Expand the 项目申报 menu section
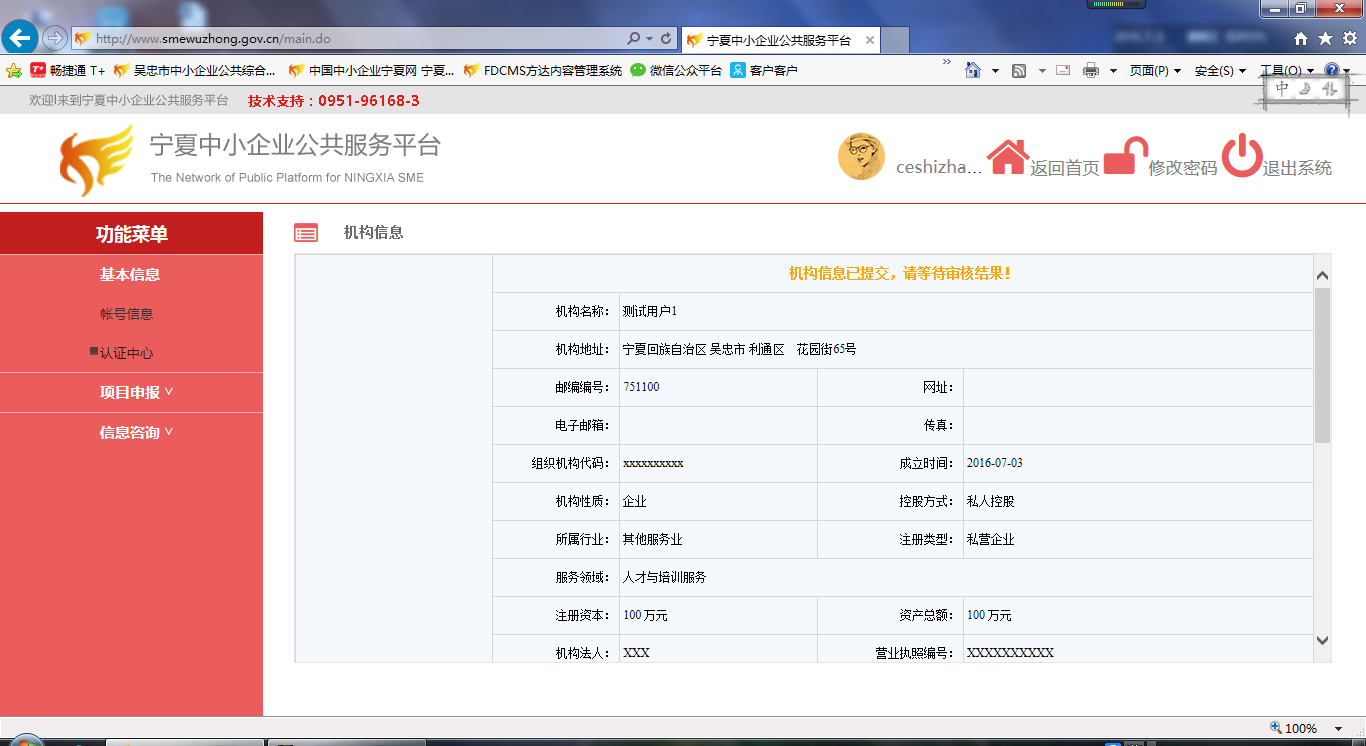1366x746 pixels. (x=136, y=392)
